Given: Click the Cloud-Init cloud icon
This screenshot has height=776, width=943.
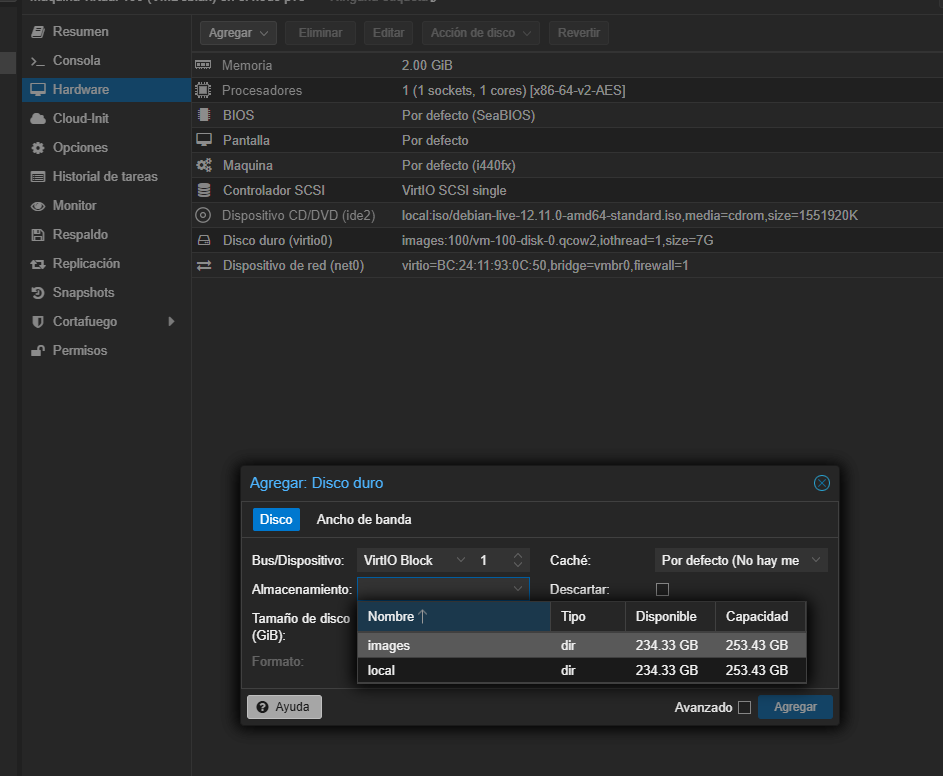Looking at the screenshot, I should coord(38,119).
